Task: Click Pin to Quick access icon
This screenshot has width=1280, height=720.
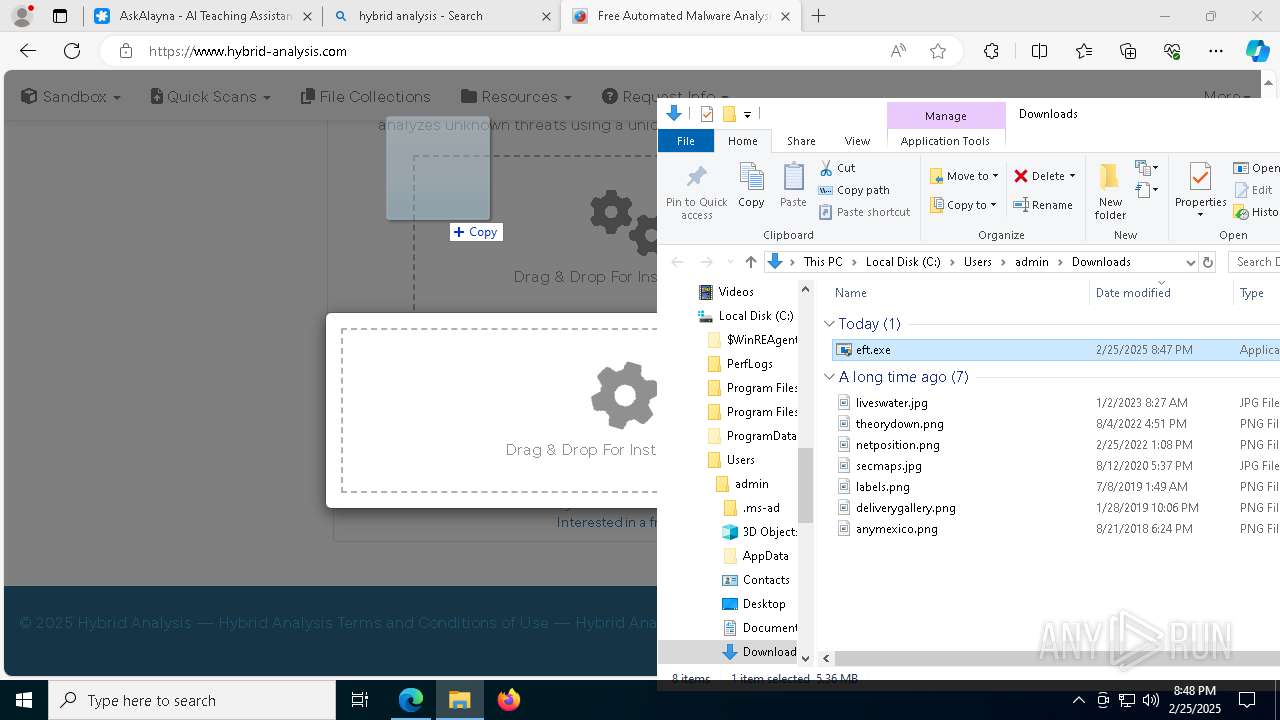Action: coord(697,192)
